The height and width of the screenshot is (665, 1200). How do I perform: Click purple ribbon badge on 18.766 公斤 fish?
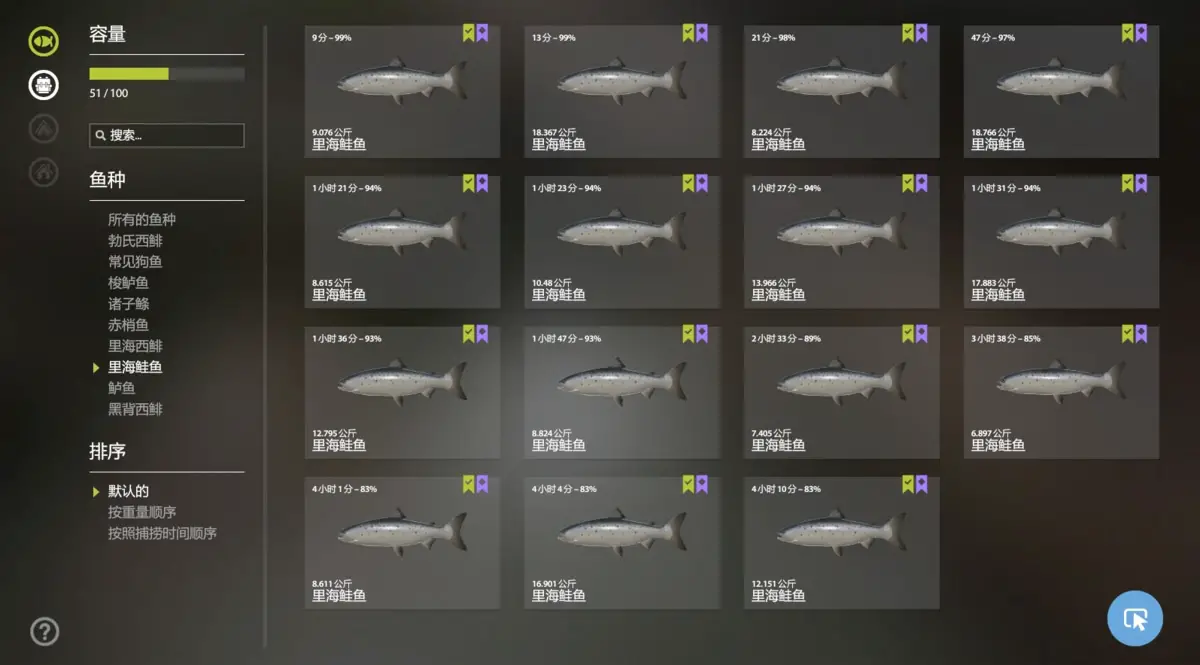(1142, 33)
